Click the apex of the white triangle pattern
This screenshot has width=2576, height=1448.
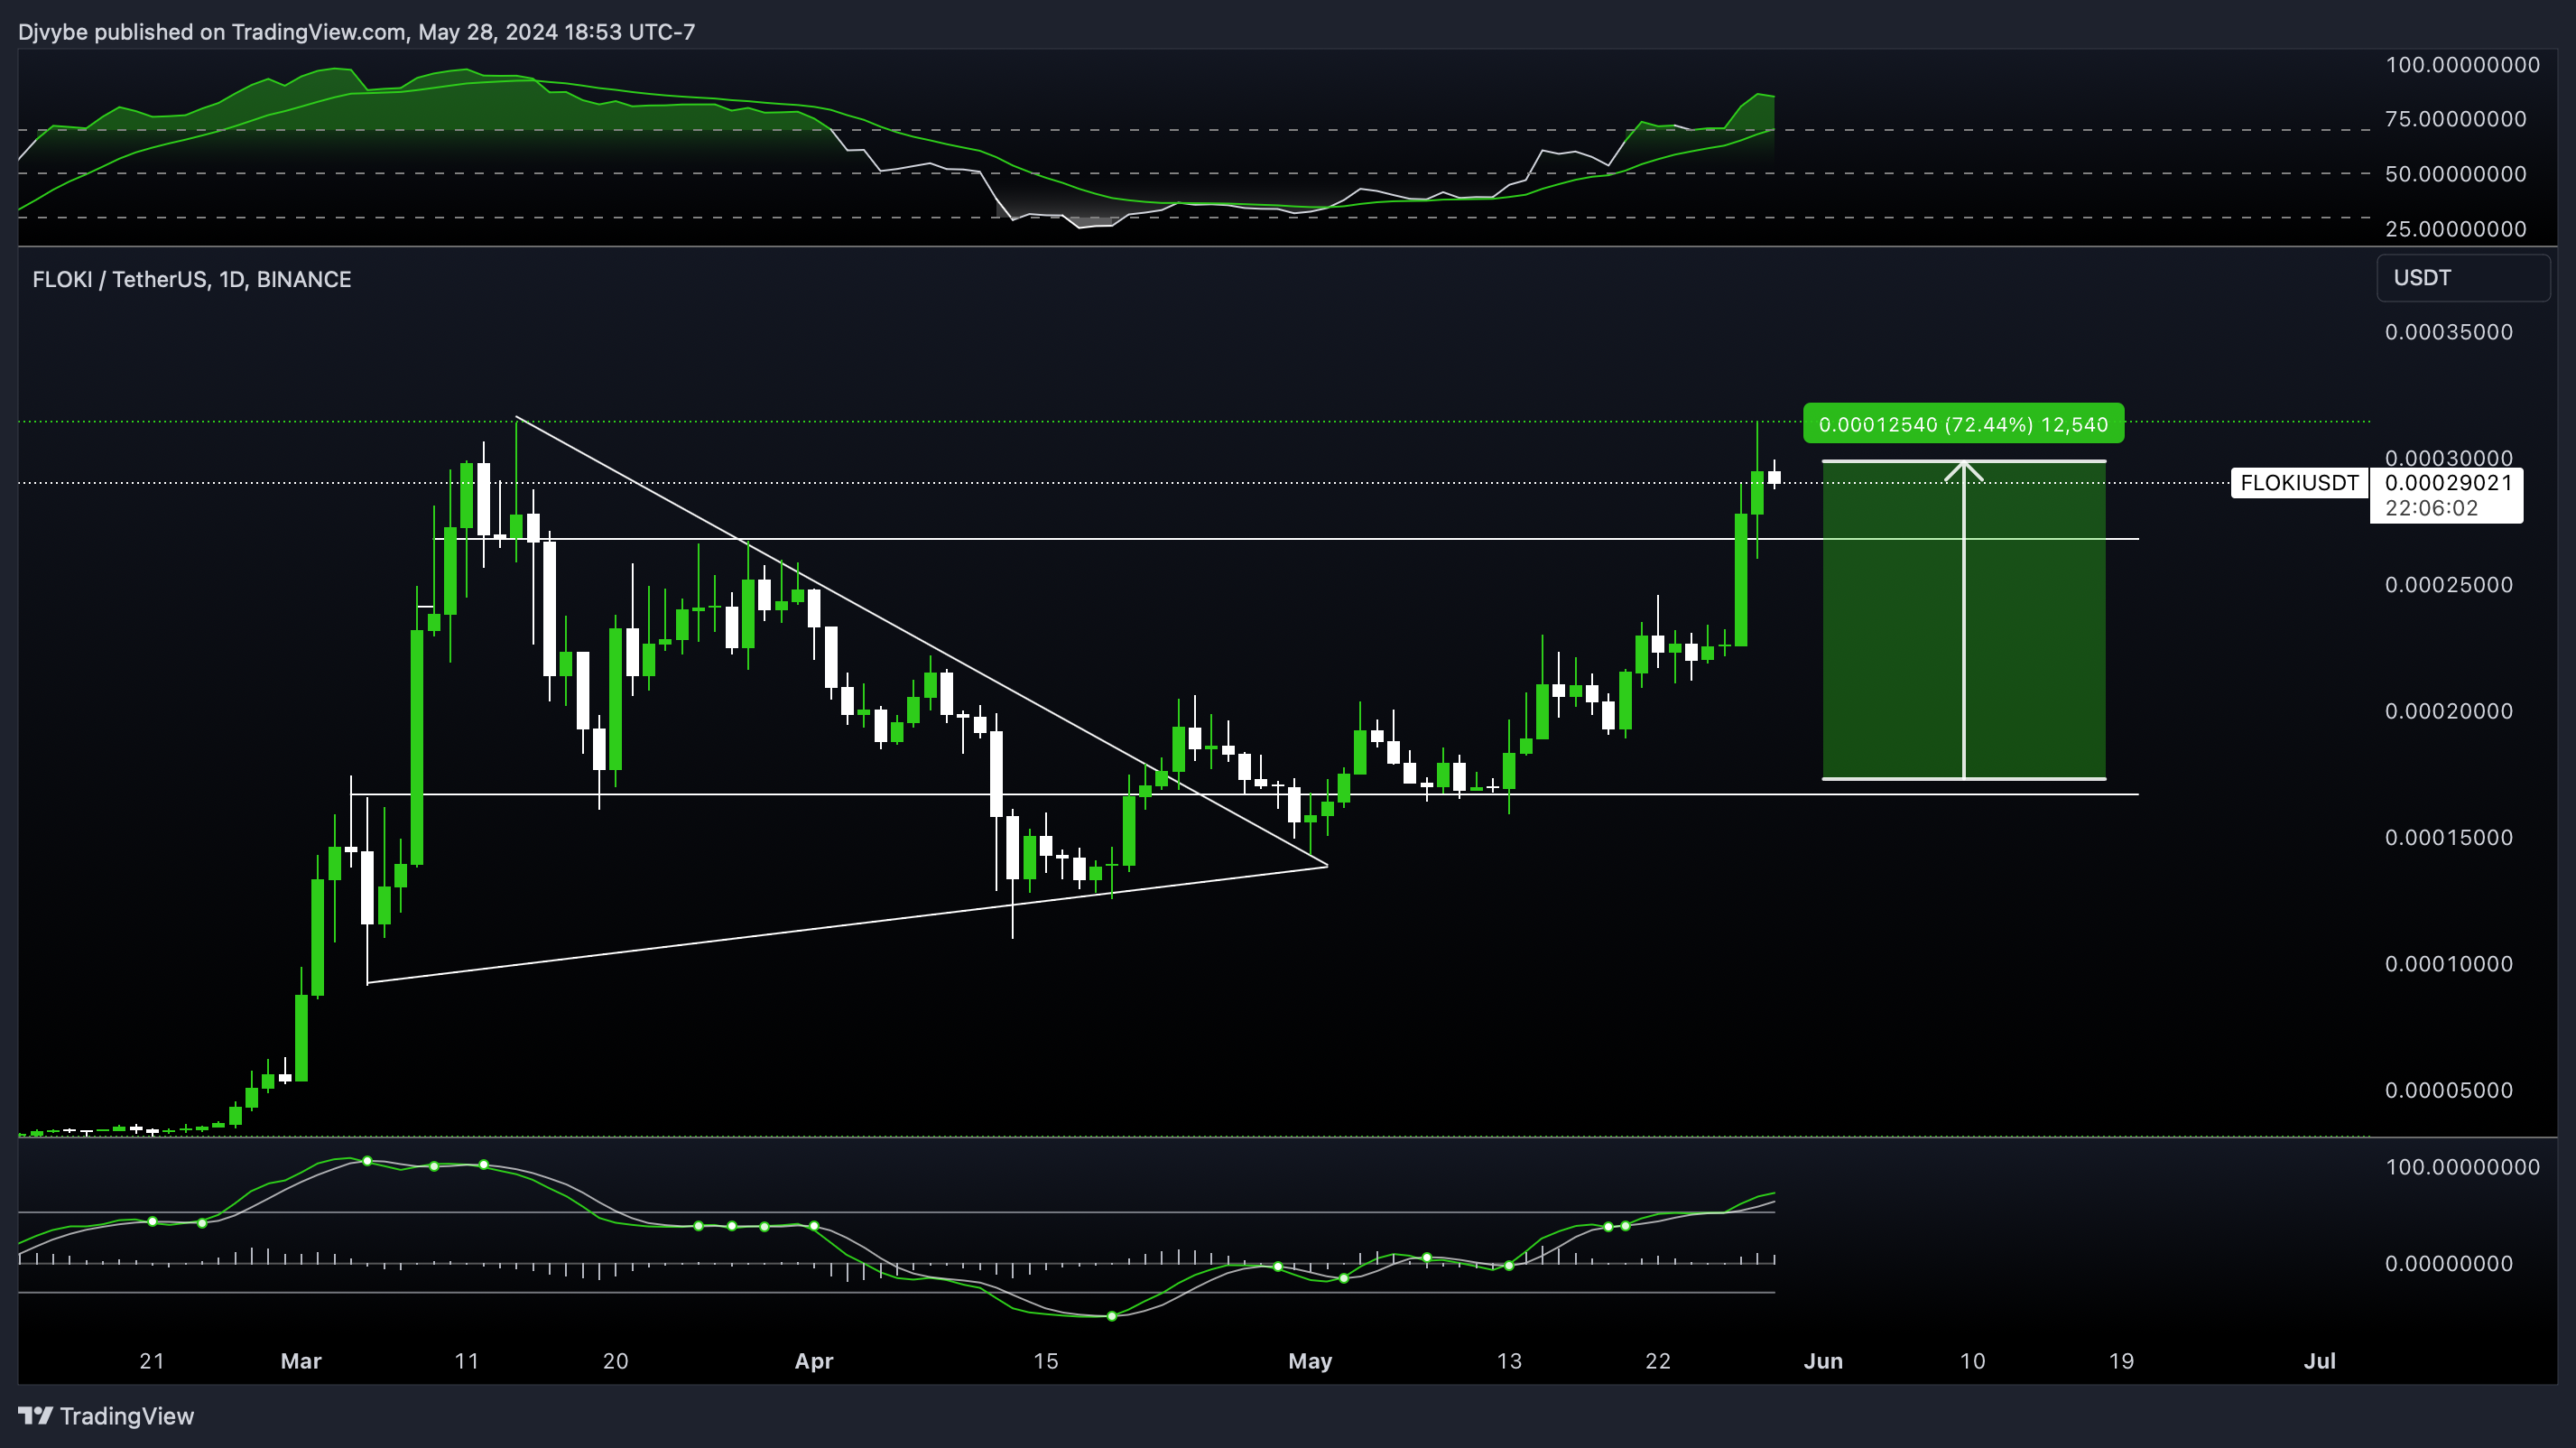click(x=1327, y=865)
